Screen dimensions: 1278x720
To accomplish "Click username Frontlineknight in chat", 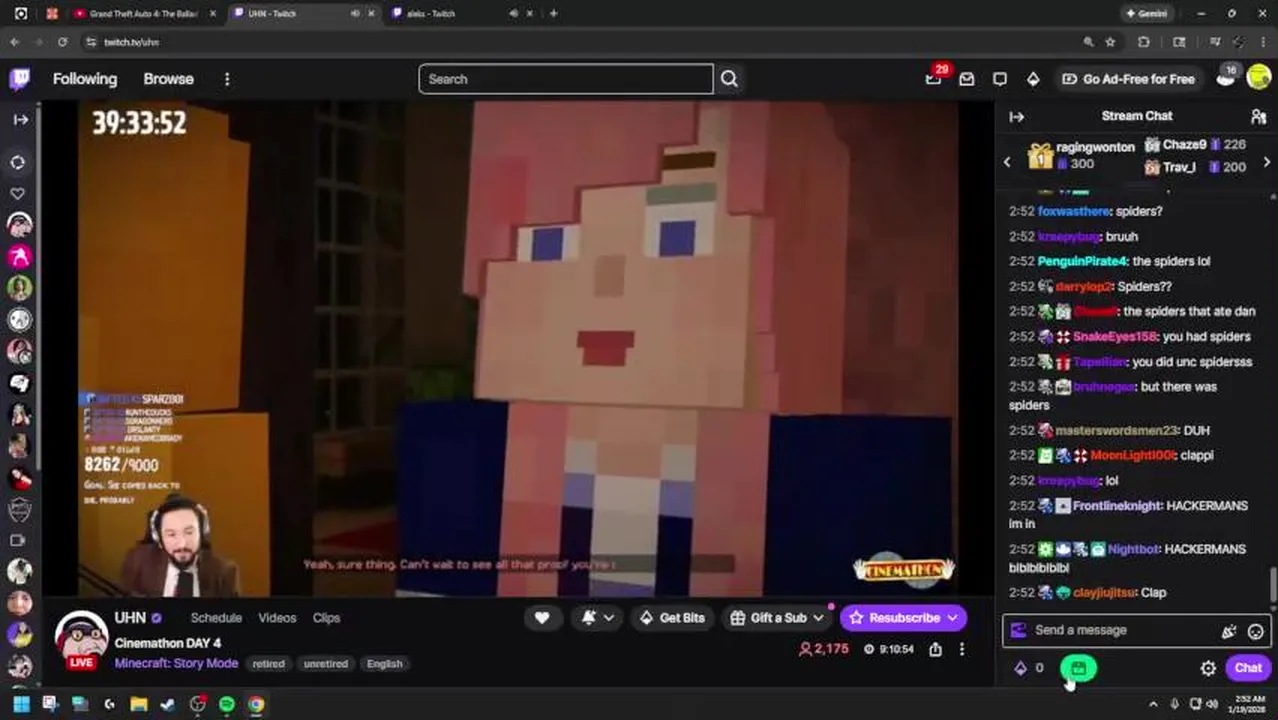I will tap(1117, 506).
